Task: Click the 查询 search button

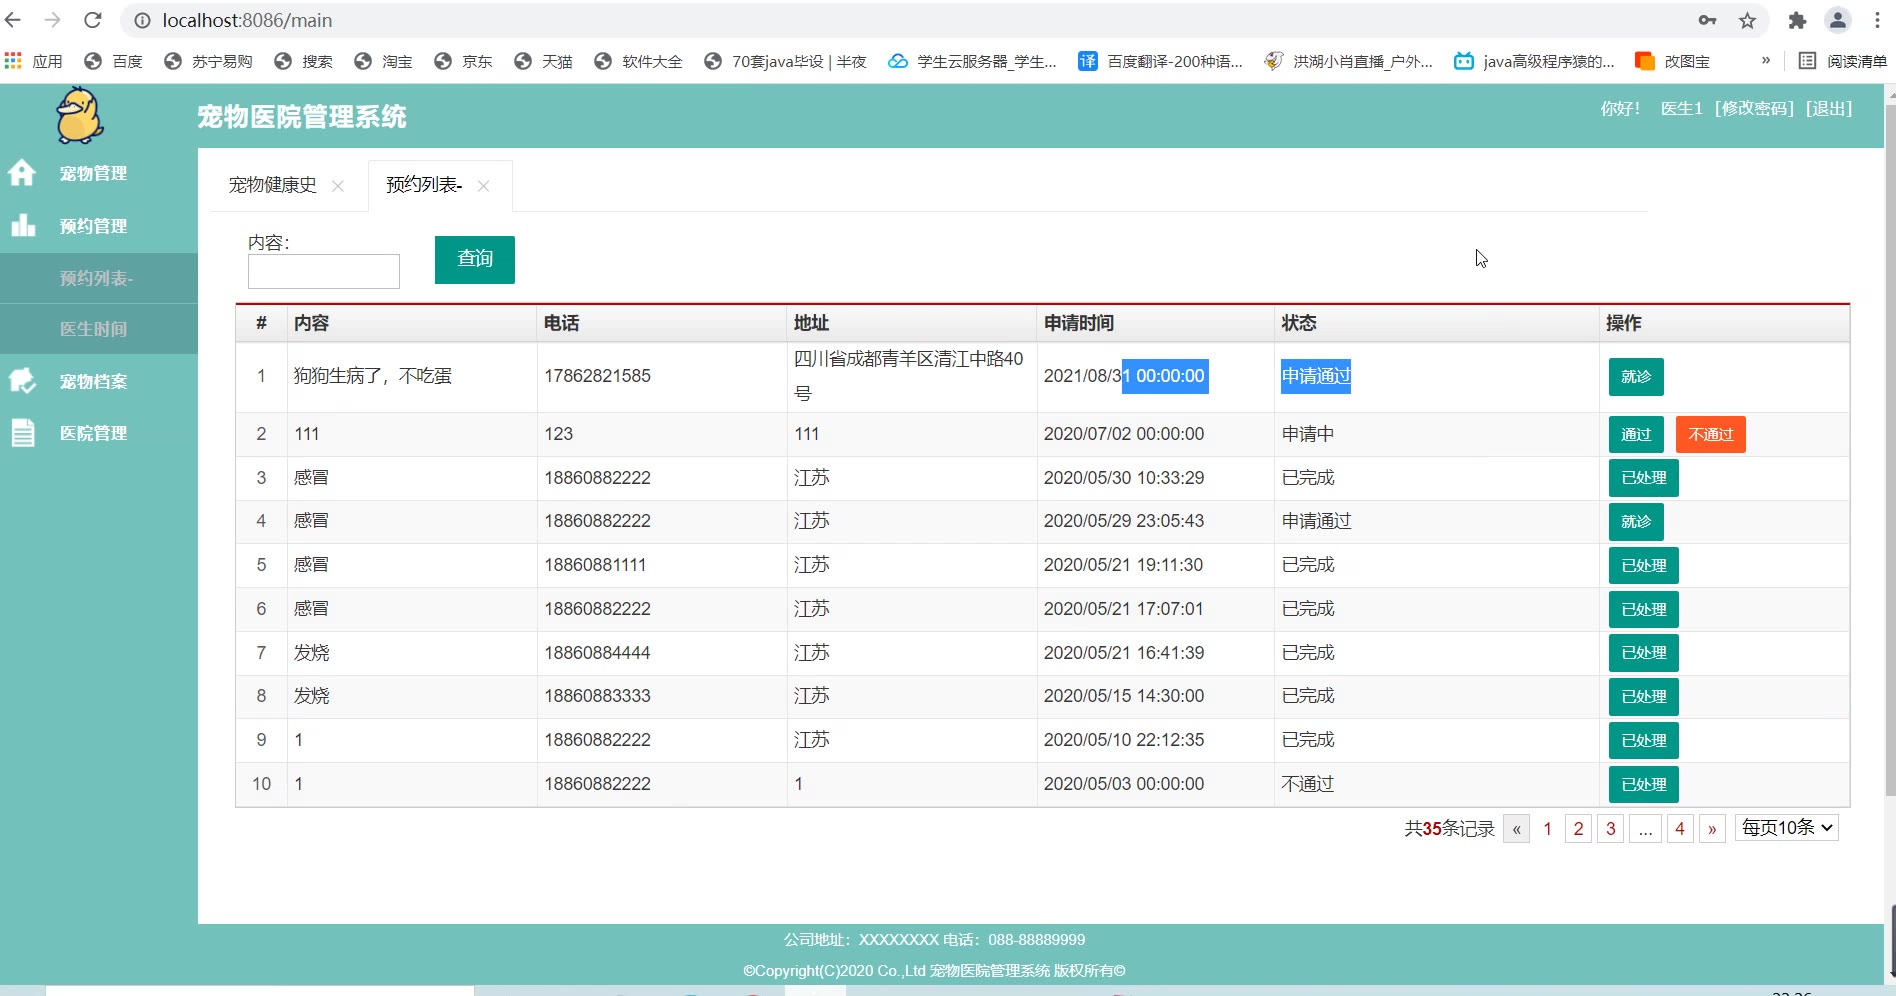Action: click(x=474, y=260)
